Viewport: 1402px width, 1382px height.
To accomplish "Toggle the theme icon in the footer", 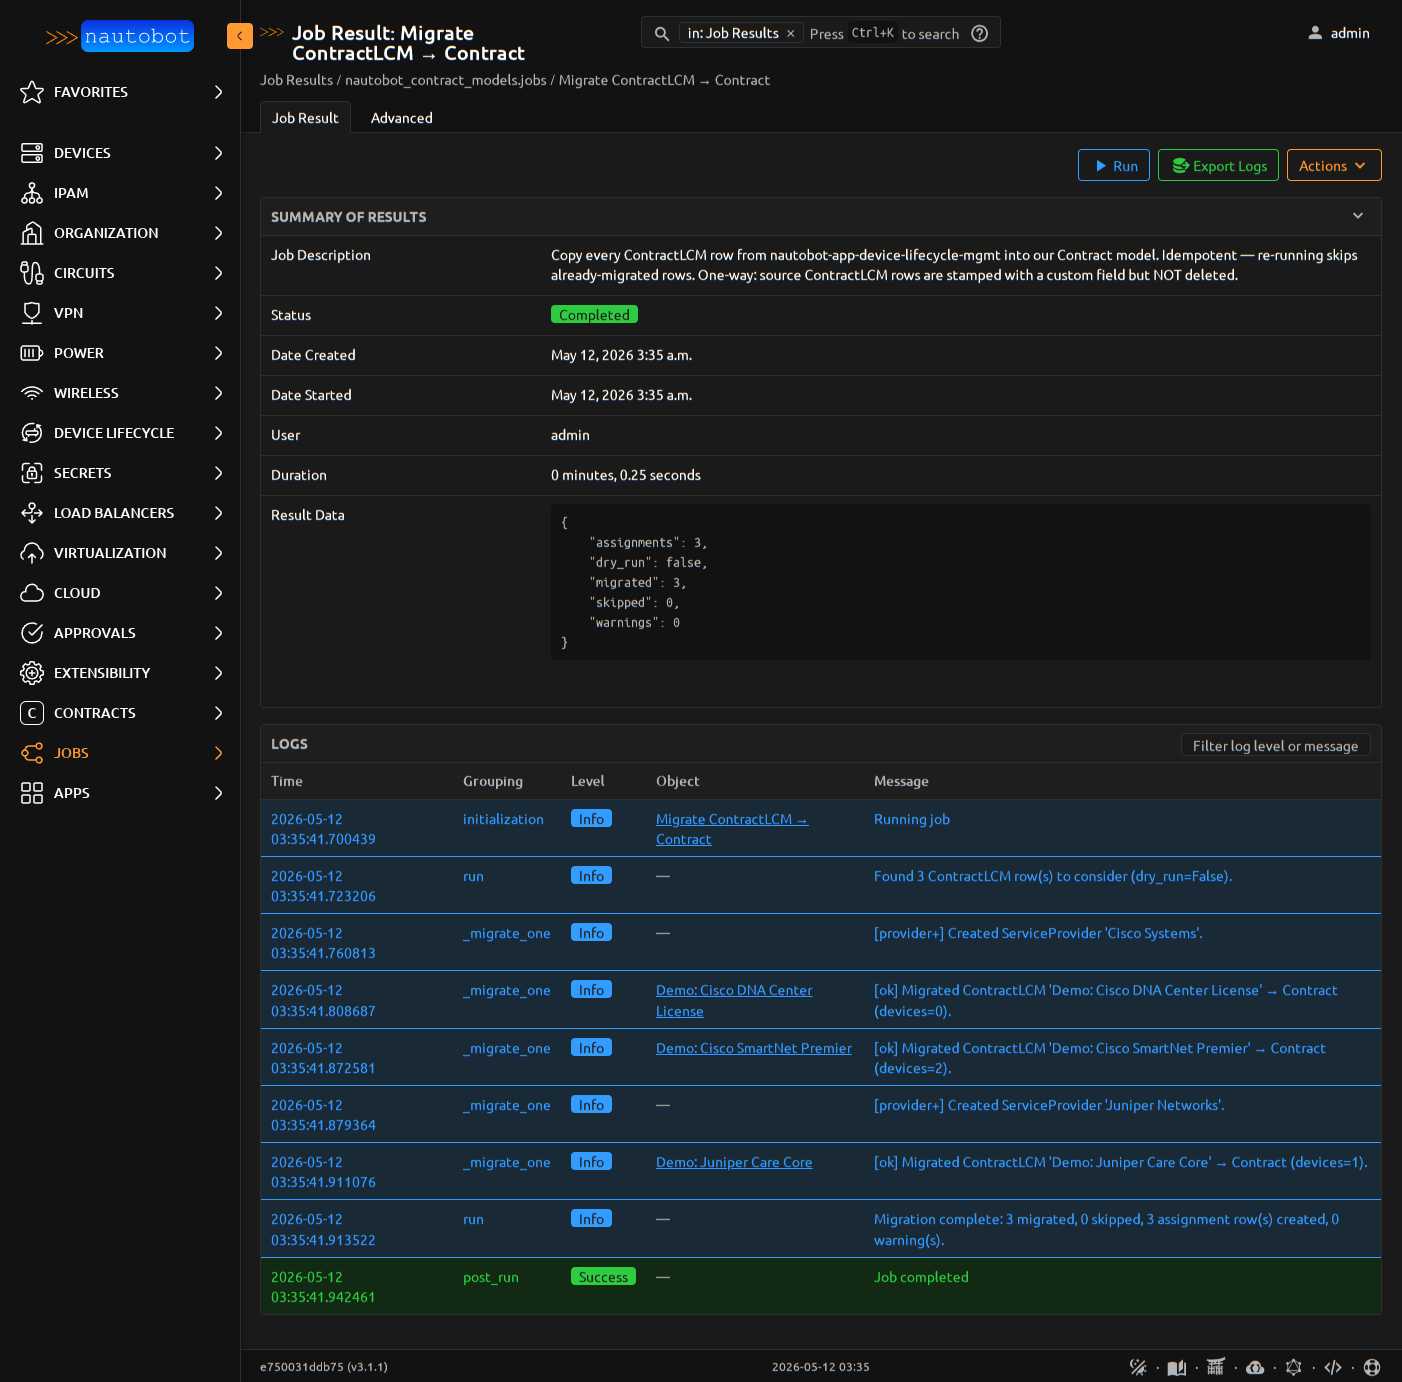I will pos(1138,1367).
